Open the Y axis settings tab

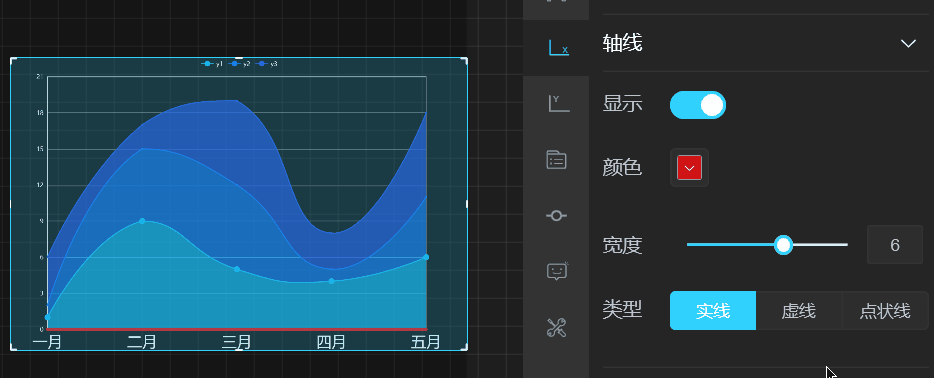558,103
